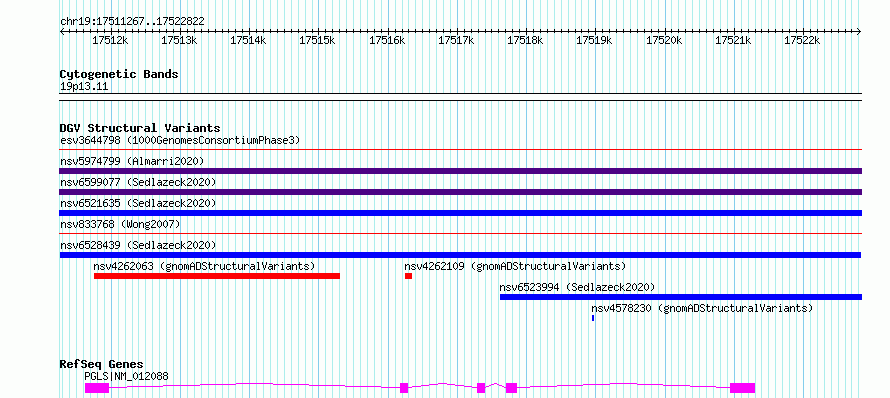Click the blue bar under nsv6523994
Image resolution: width=890 pixels, height=398 pixels.
tap(681, 297)
